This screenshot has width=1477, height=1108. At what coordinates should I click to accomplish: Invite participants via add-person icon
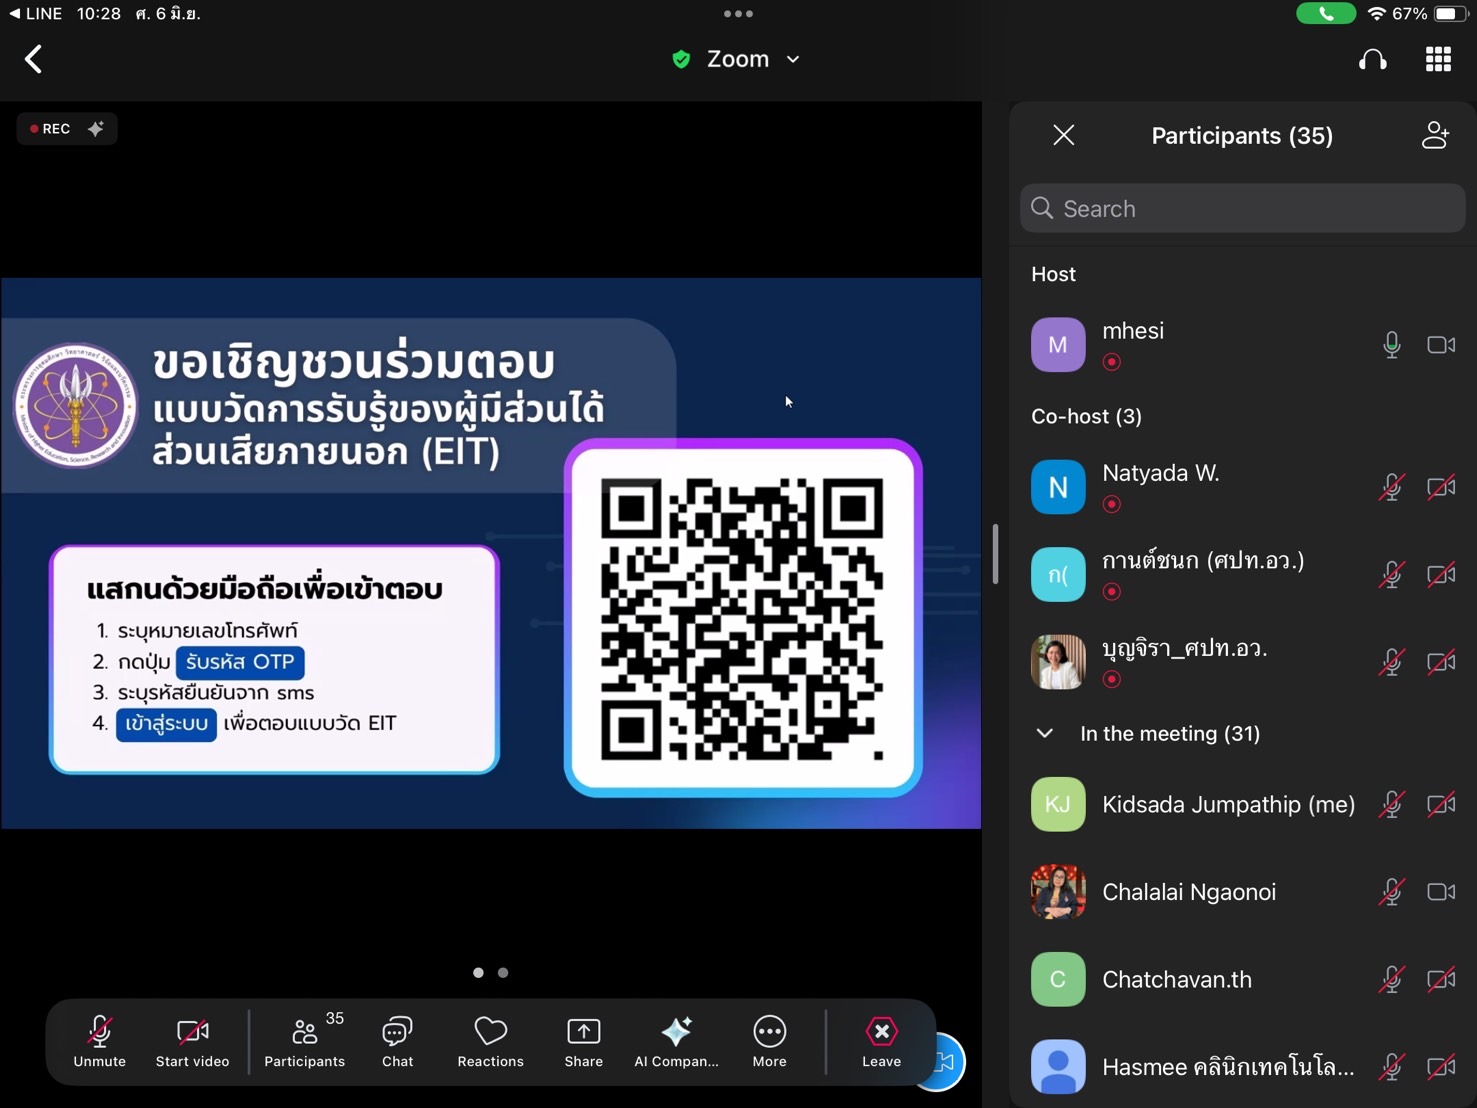pyautogui.click(x=1435, y=135)
